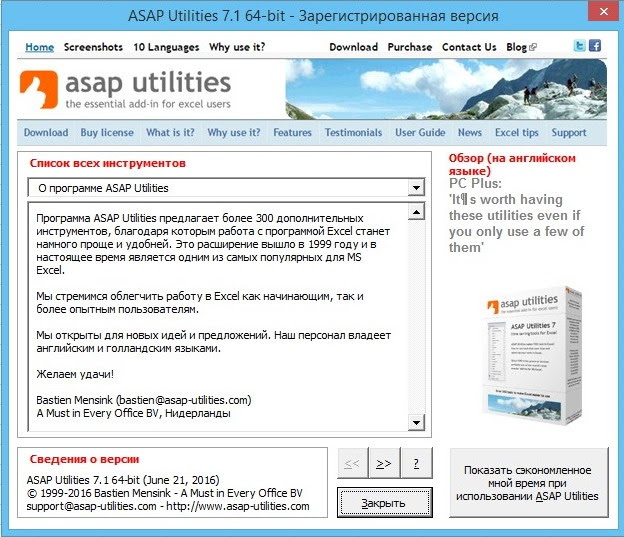Click the ASAP Utilities product box image
This screenshot has height=537, width=624.
[x=532, y=355]
